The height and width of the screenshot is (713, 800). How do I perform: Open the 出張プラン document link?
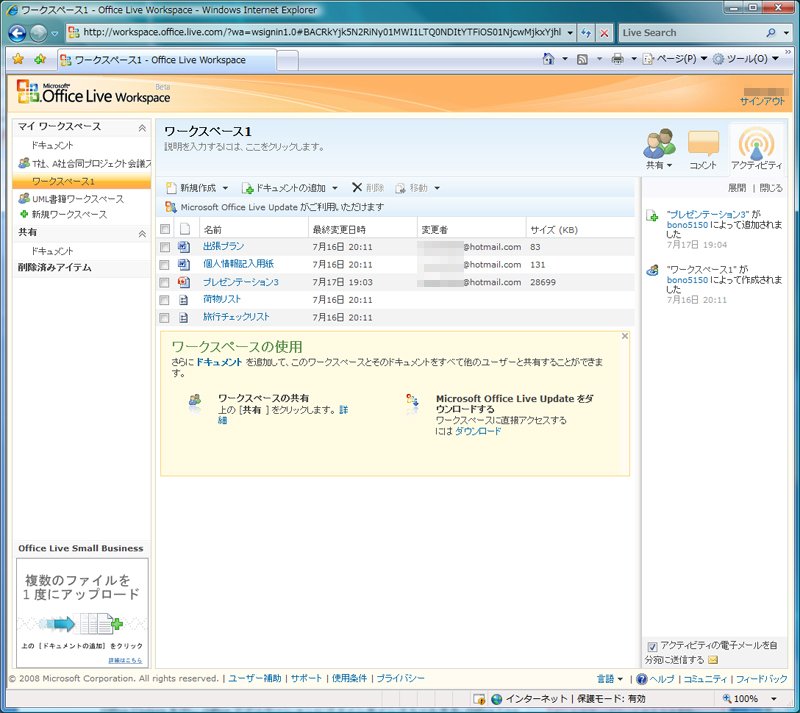pyautogui.click(x=223, y=246)
